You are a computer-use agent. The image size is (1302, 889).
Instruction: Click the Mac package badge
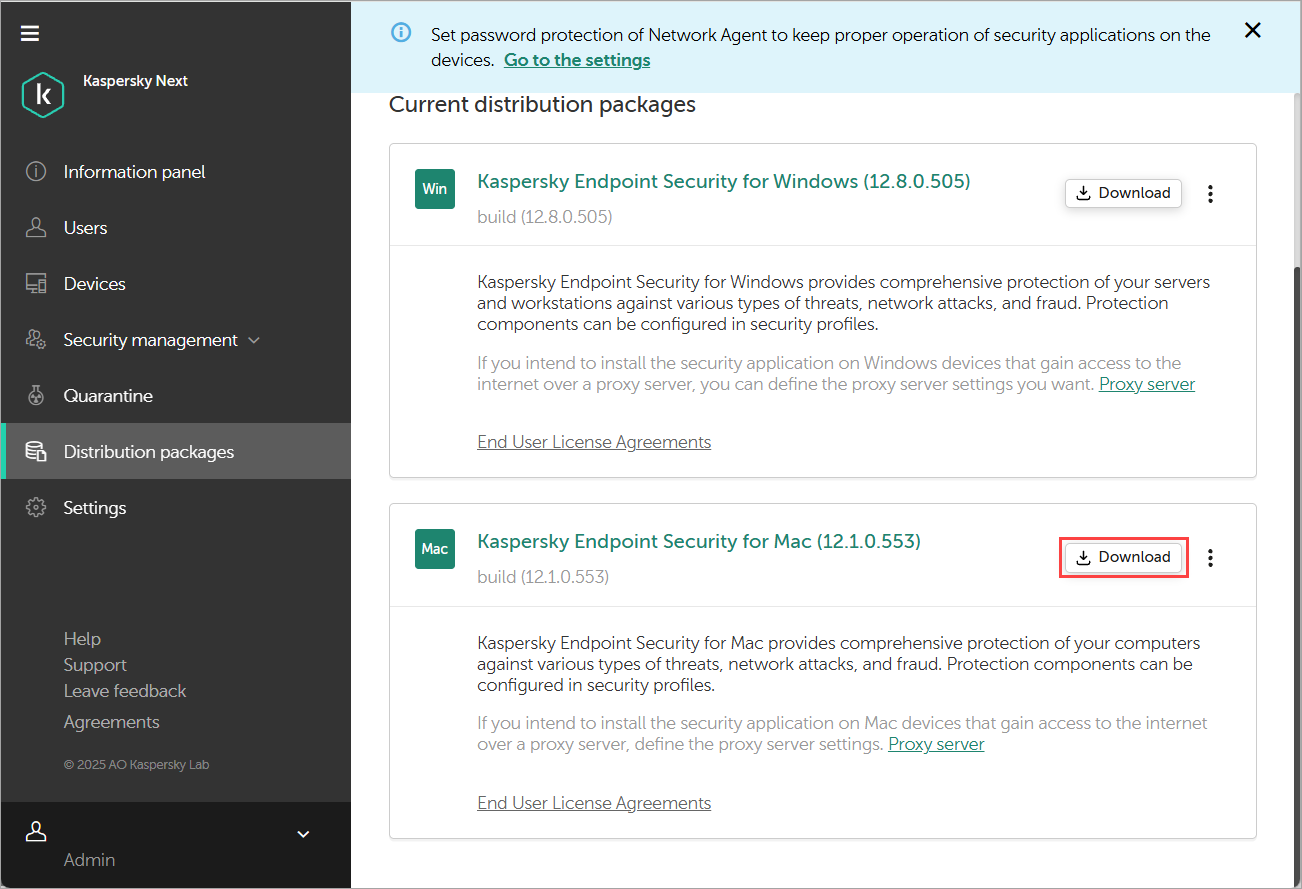click(x=434, y=549)
